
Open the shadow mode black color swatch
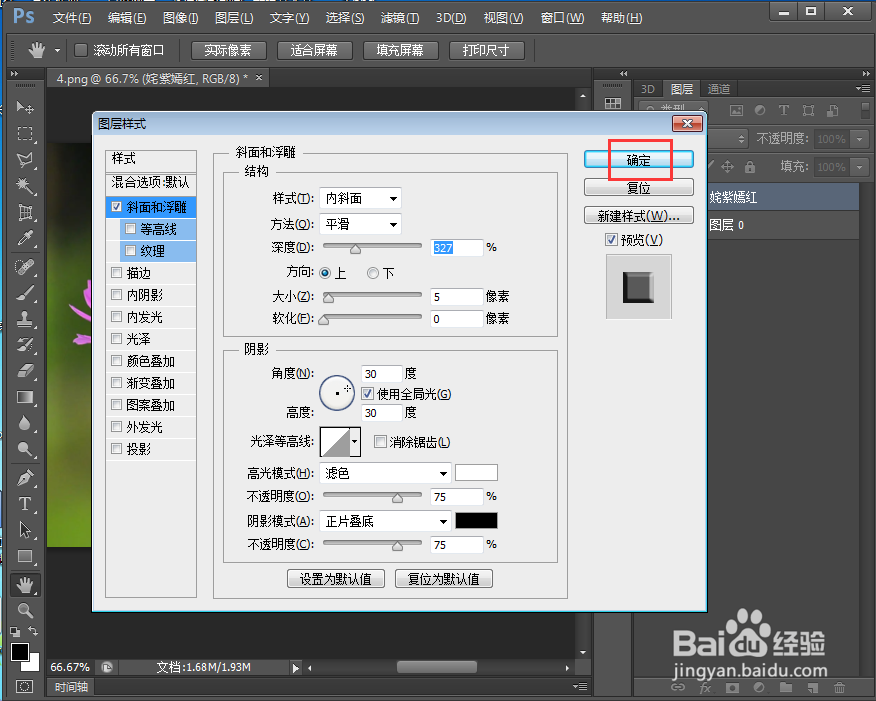pyautogui.click(x=476, y=520)
